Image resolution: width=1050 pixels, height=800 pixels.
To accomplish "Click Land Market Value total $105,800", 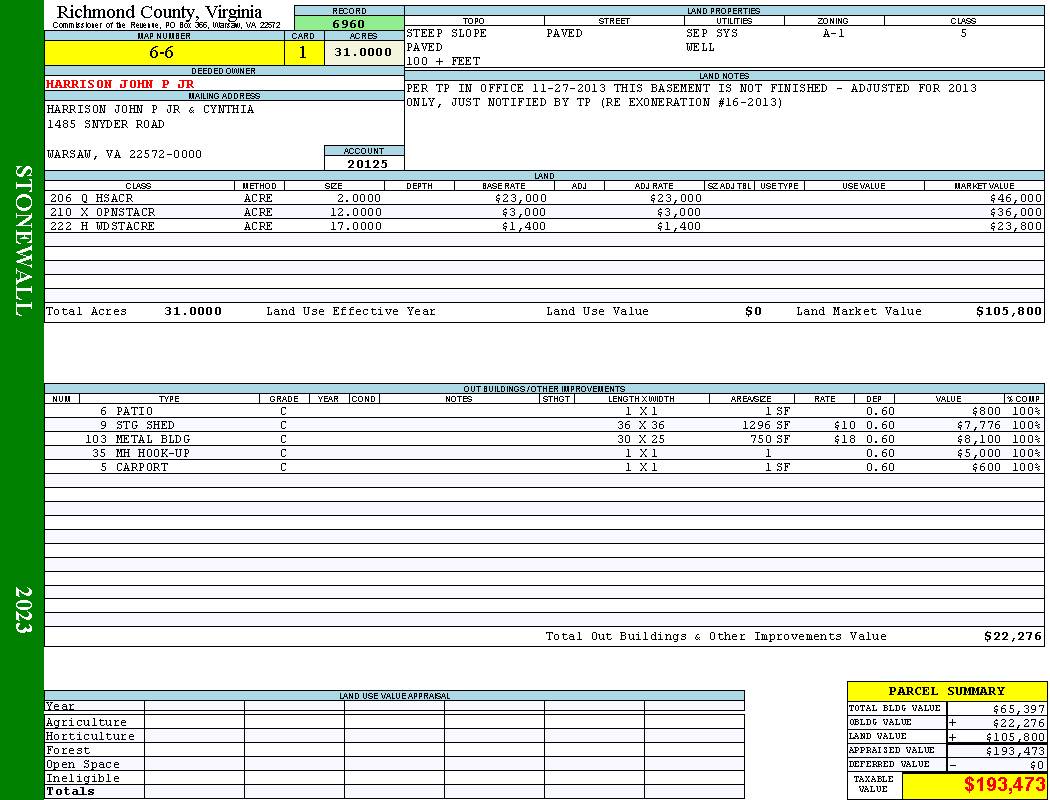I will click(1008, 312).
